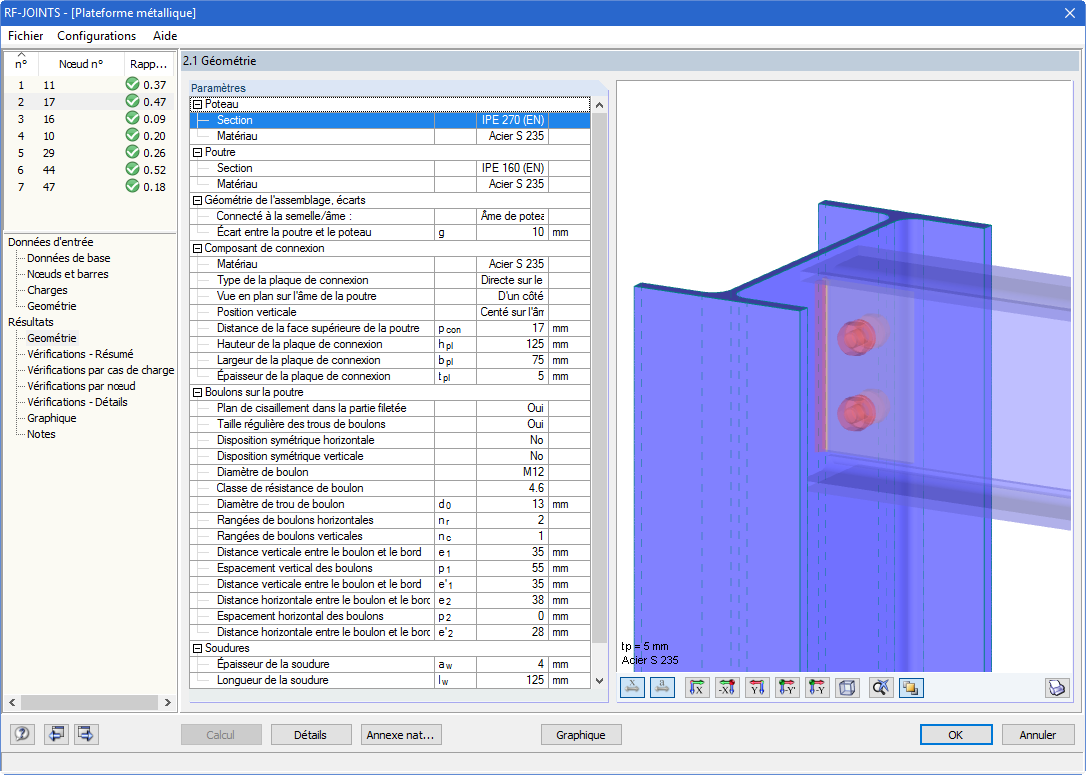Go to the next window with right arrow icon
Screen dimensions: 1086x775
click(x=86, y=734)
